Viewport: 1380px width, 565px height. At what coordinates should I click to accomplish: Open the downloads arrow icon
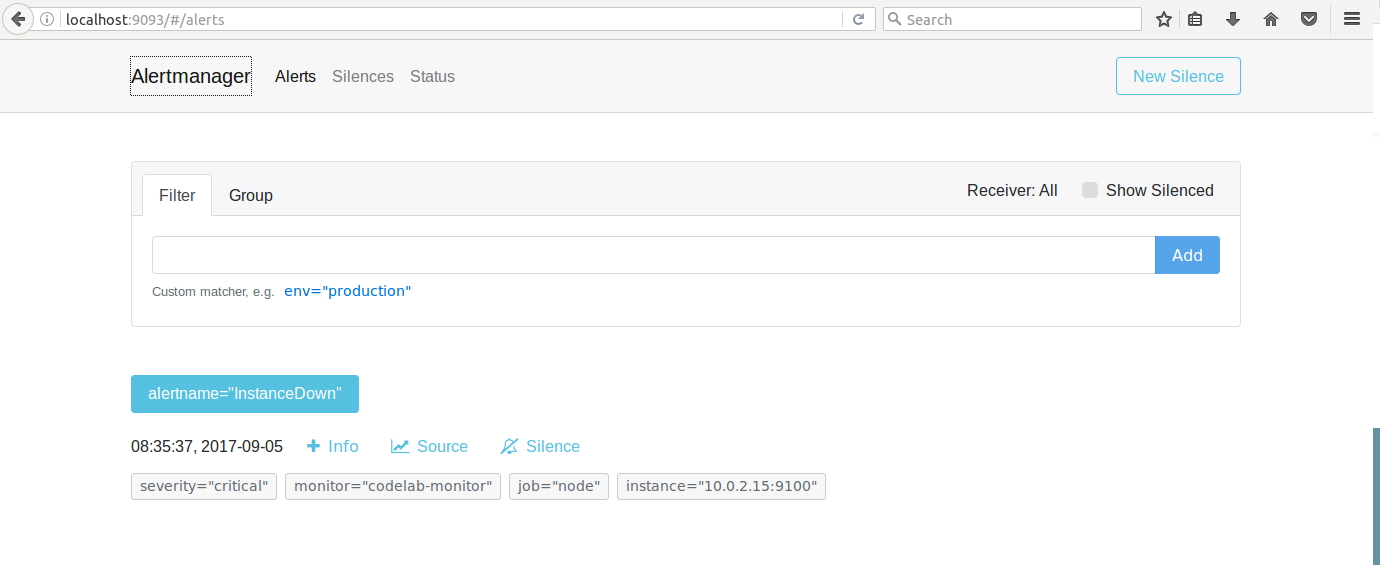pyautogui.click(x=1233, y=19)
